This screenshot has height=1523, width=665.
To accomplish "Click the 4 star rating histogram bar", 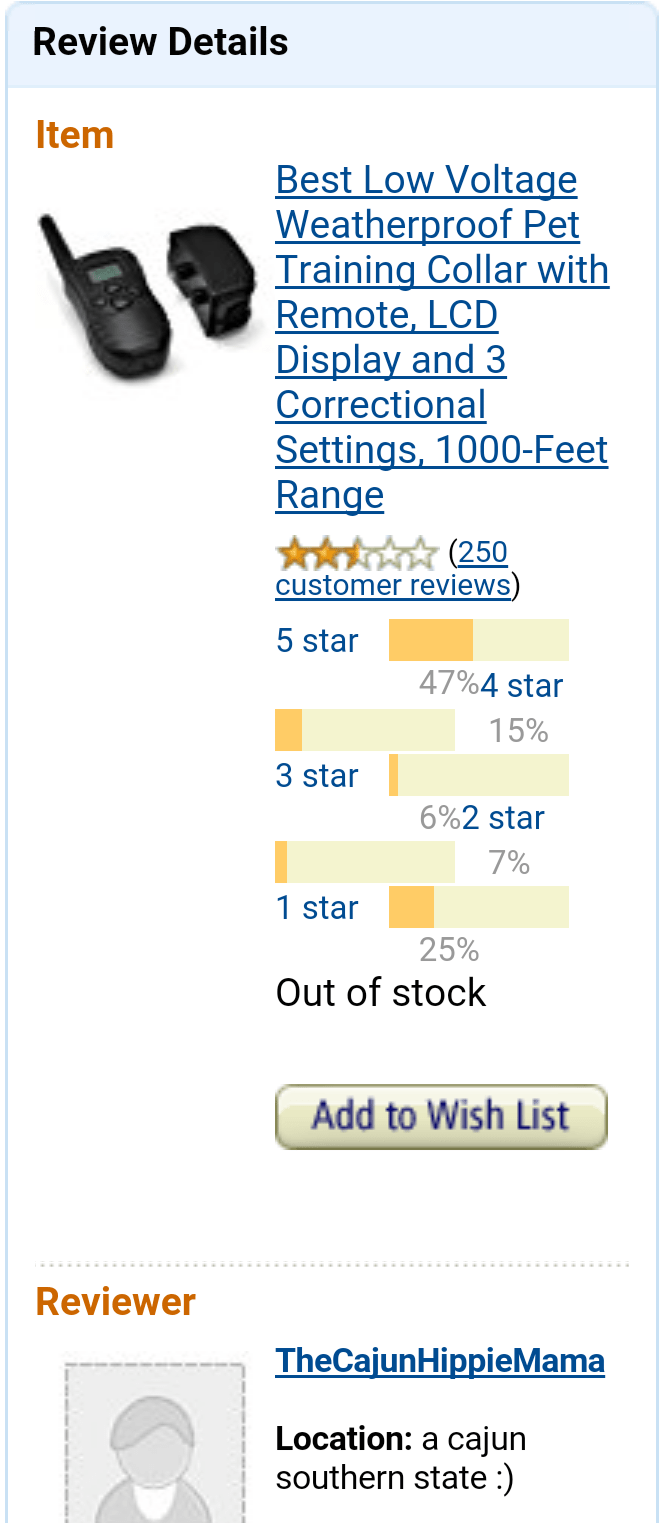I will point(364,730).
